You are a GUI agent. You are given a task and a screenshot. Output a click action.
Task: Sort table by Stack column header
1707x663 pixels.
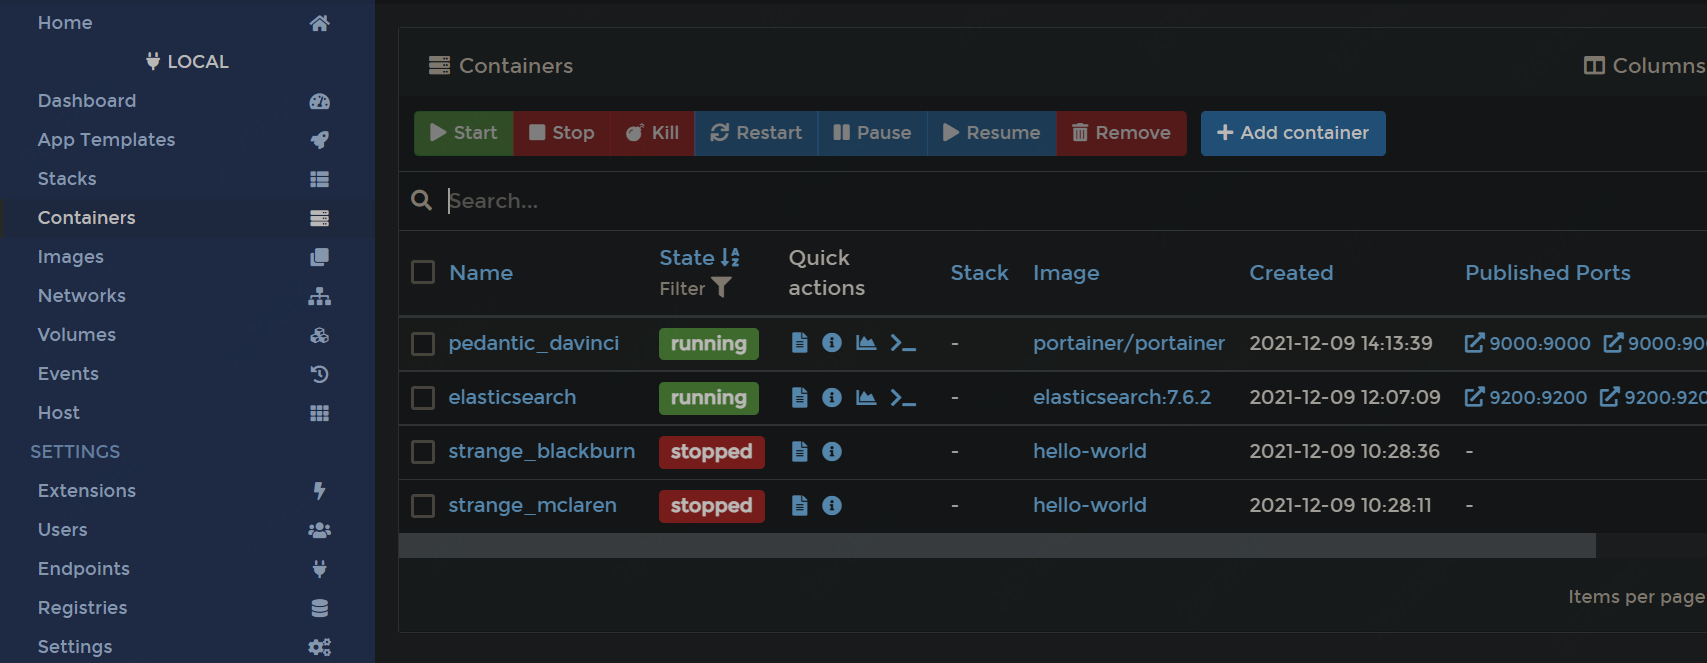tap(979, 273)
